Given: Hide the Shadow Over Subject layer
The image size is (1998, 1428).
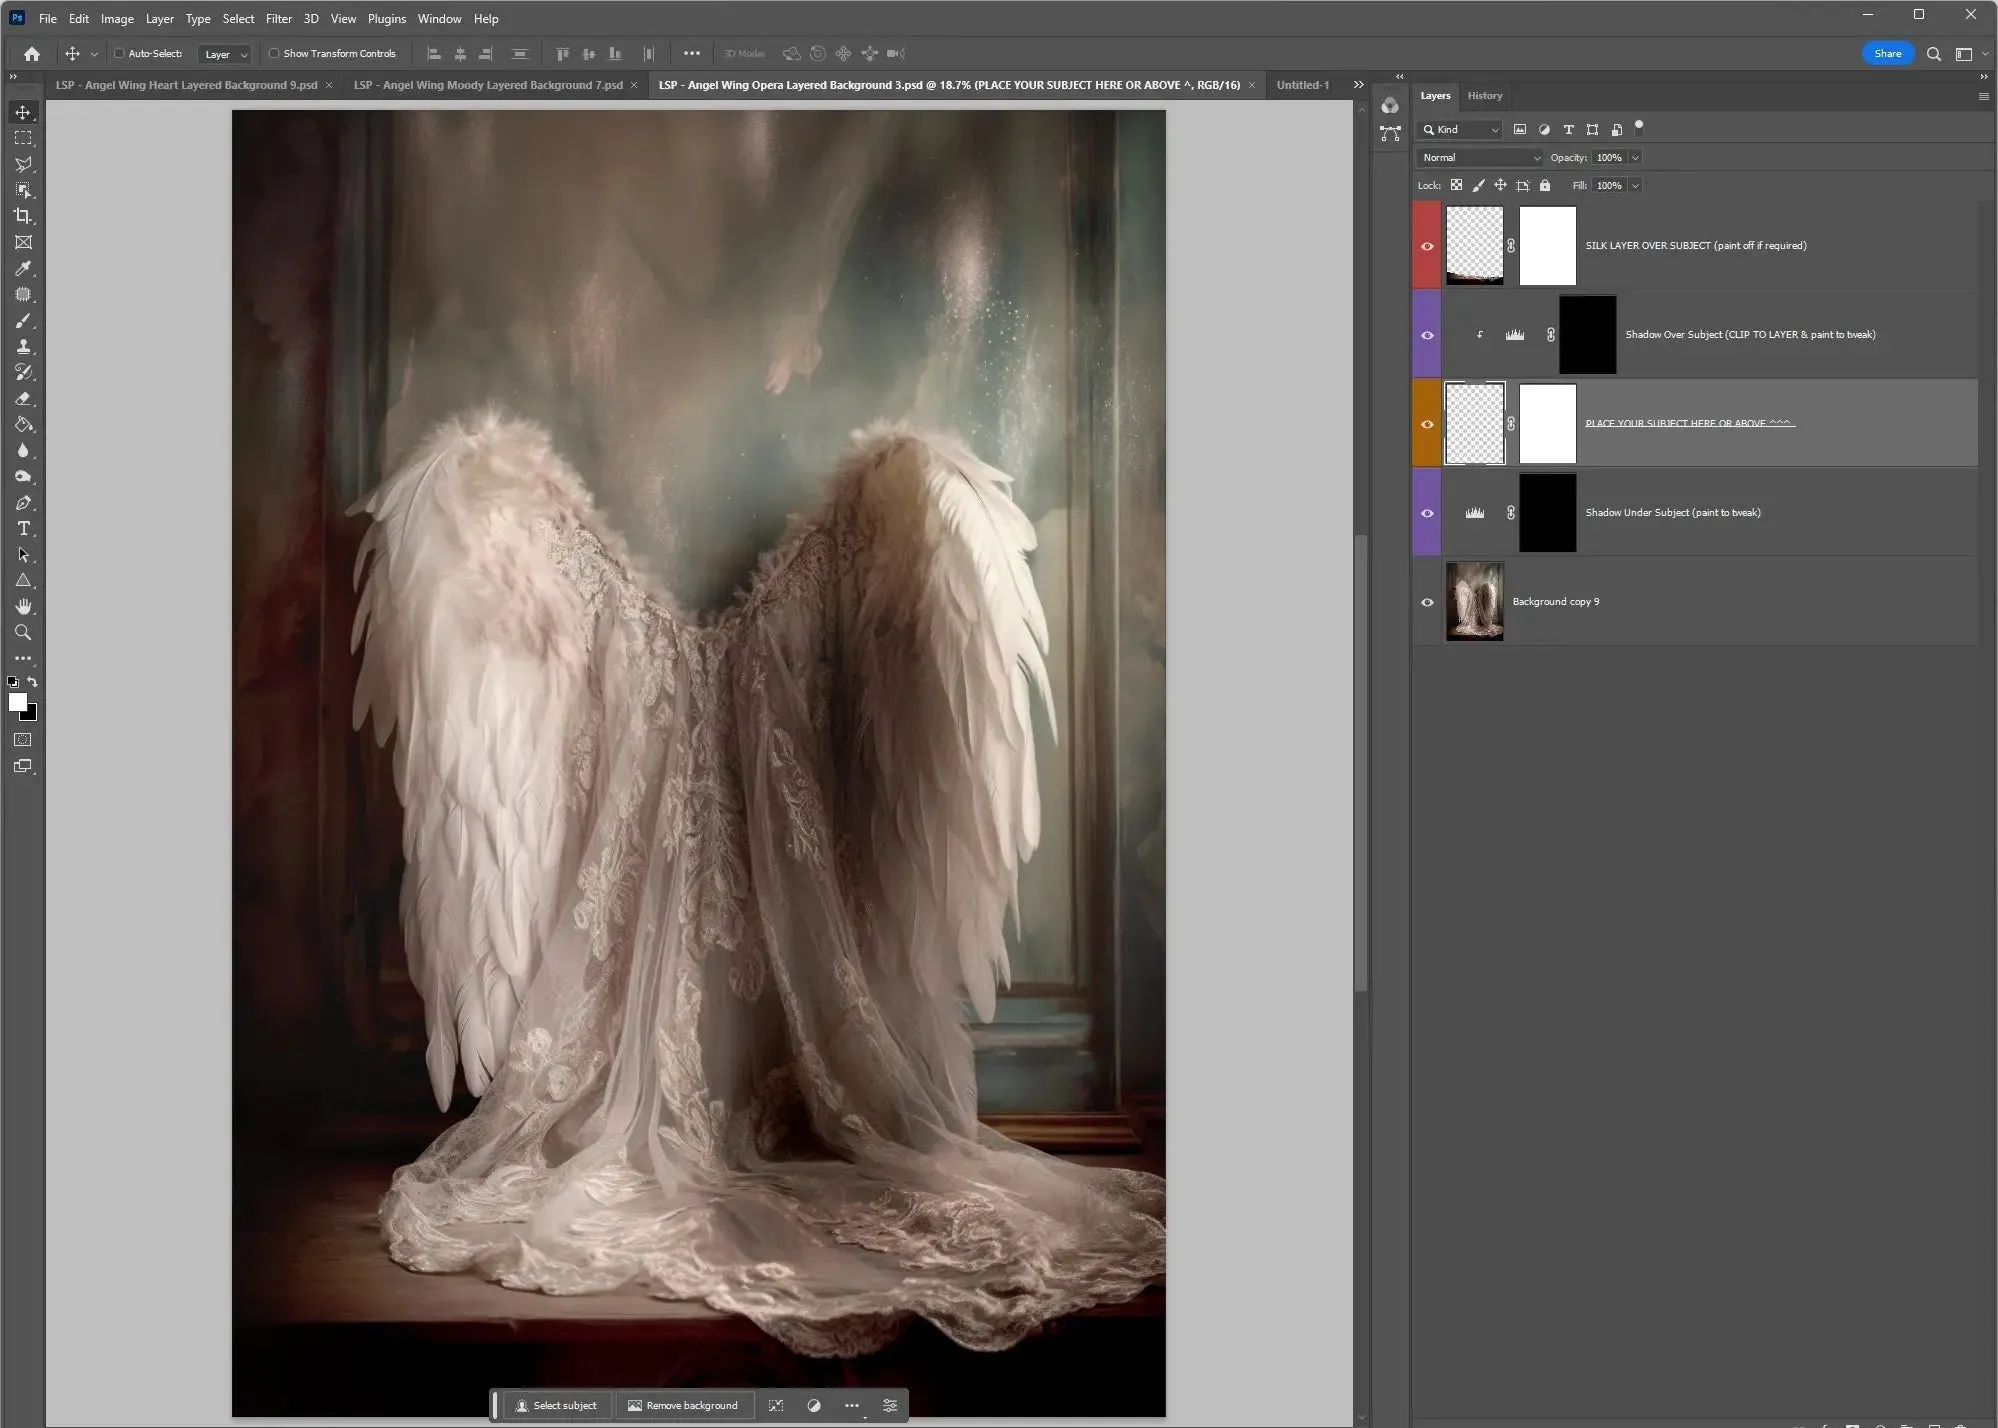Looking at the screenshot, I should tap(1427, 335).
